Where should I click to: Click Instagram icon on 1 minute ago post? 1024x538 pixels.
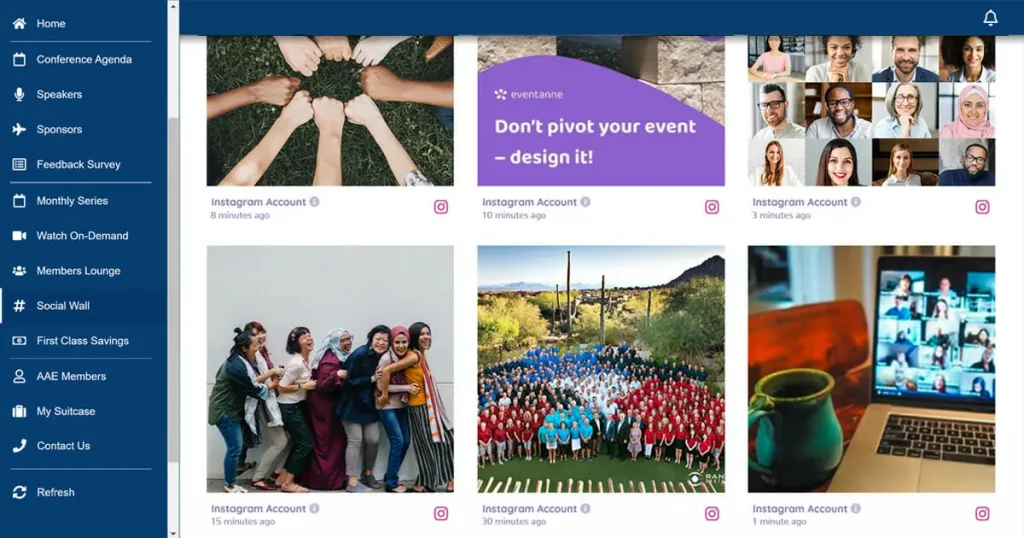(x=982, y=514)
